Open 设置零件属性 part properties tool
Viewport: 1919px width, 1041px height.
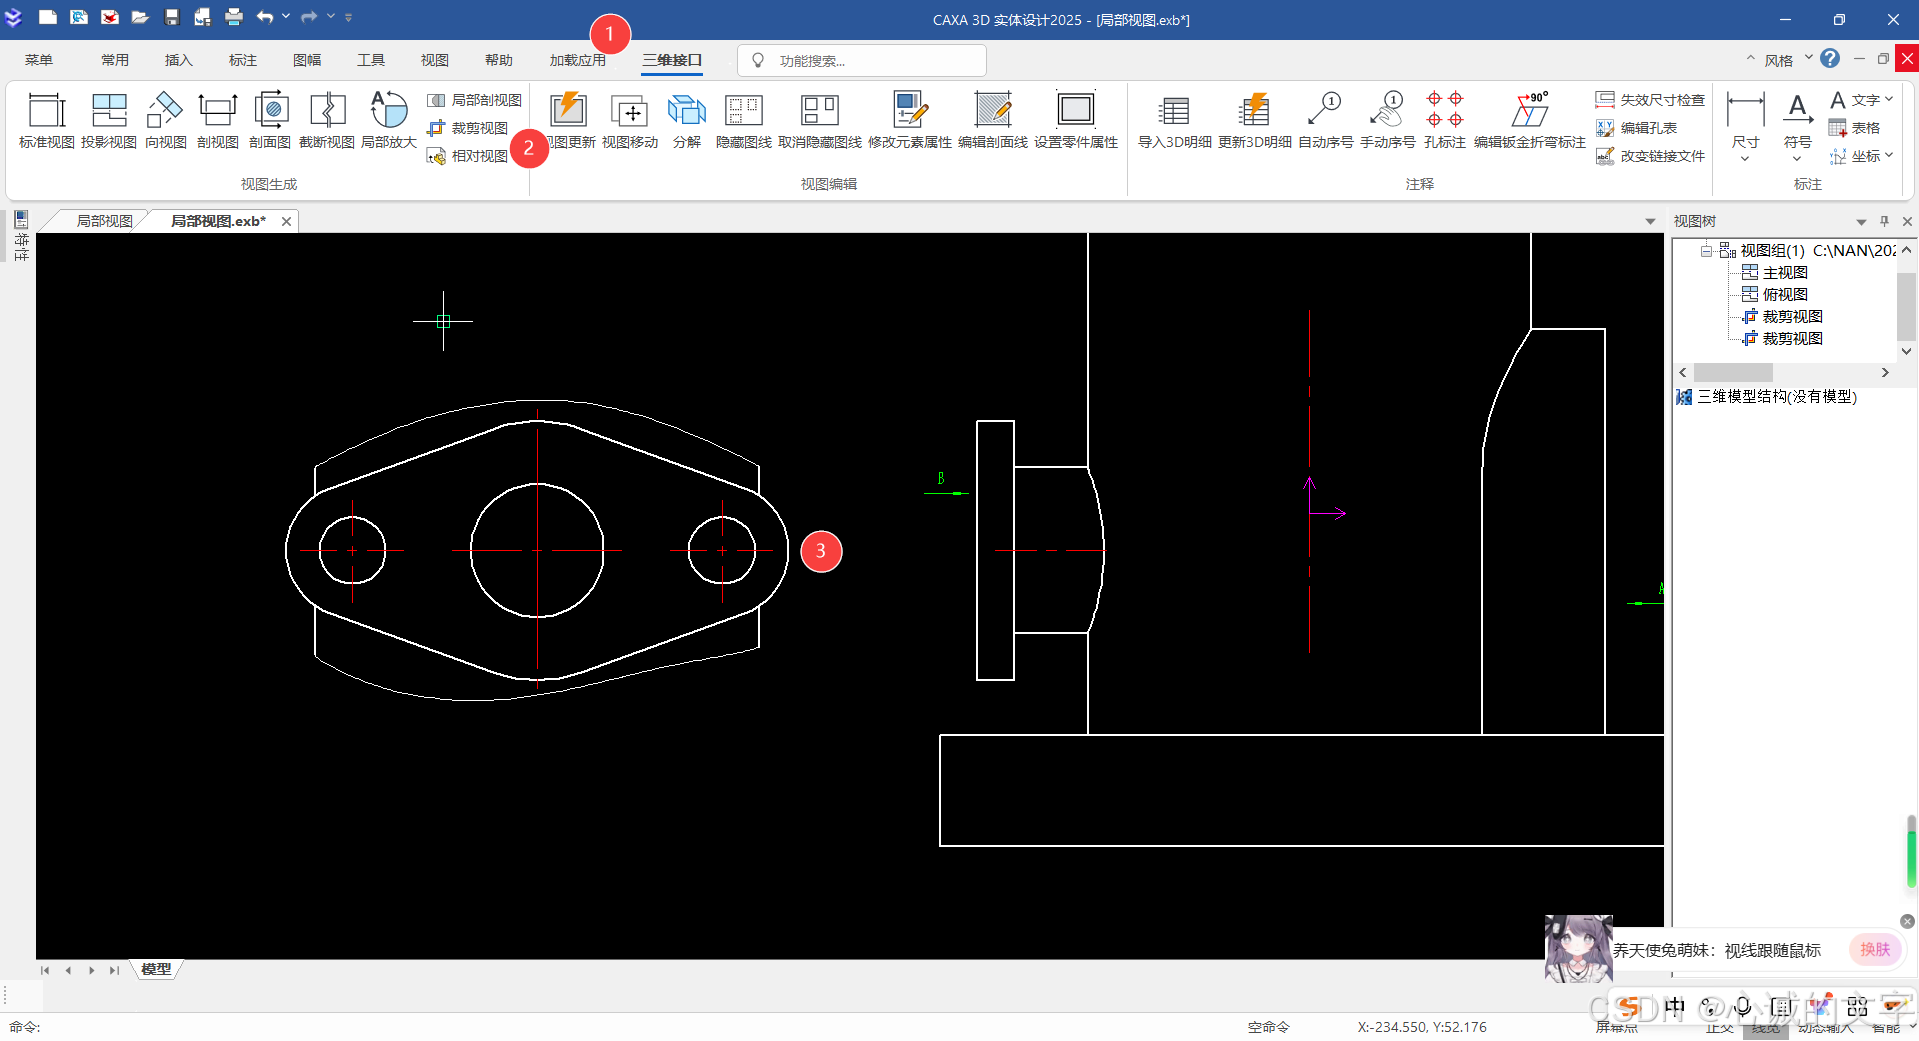pyautogui.click(x=1076, y=120)
